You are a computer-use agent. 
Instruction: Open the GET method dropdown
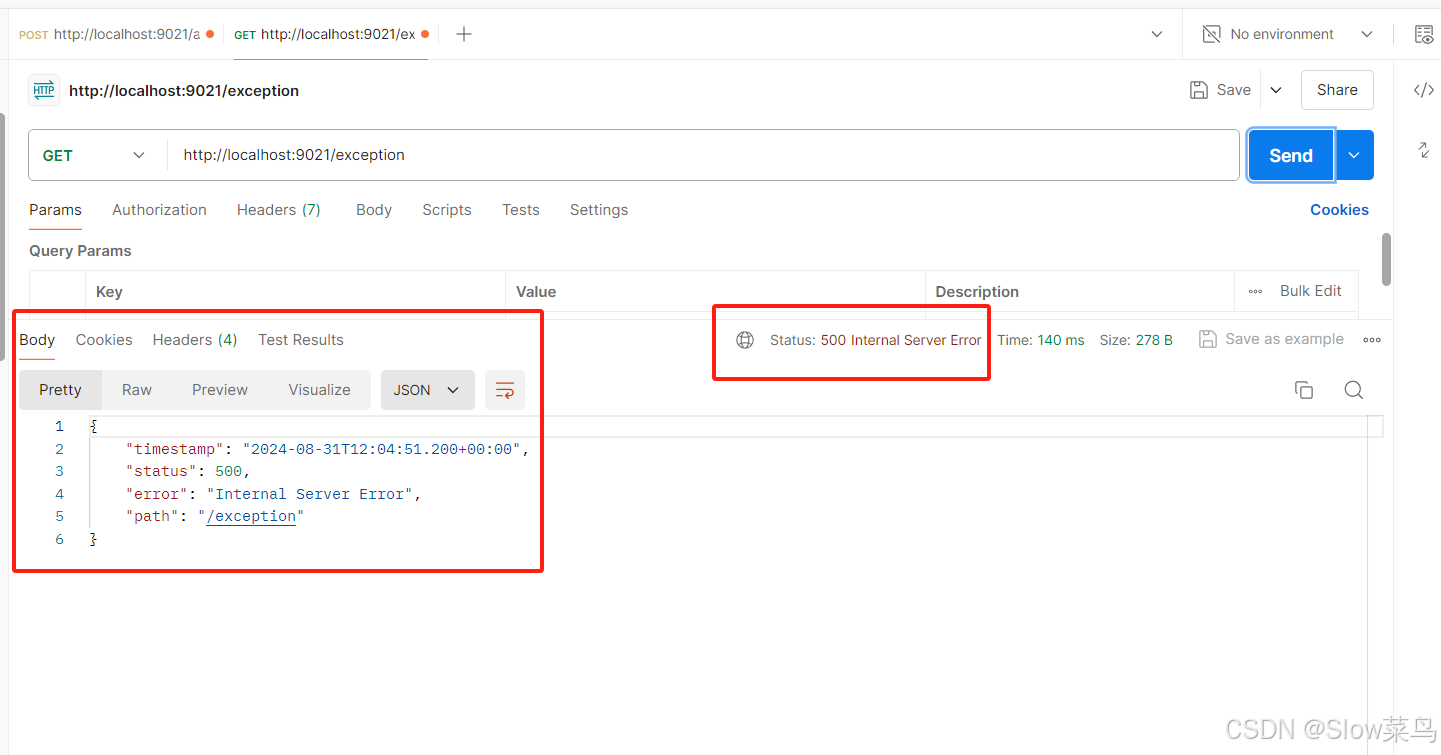[96, 155]
